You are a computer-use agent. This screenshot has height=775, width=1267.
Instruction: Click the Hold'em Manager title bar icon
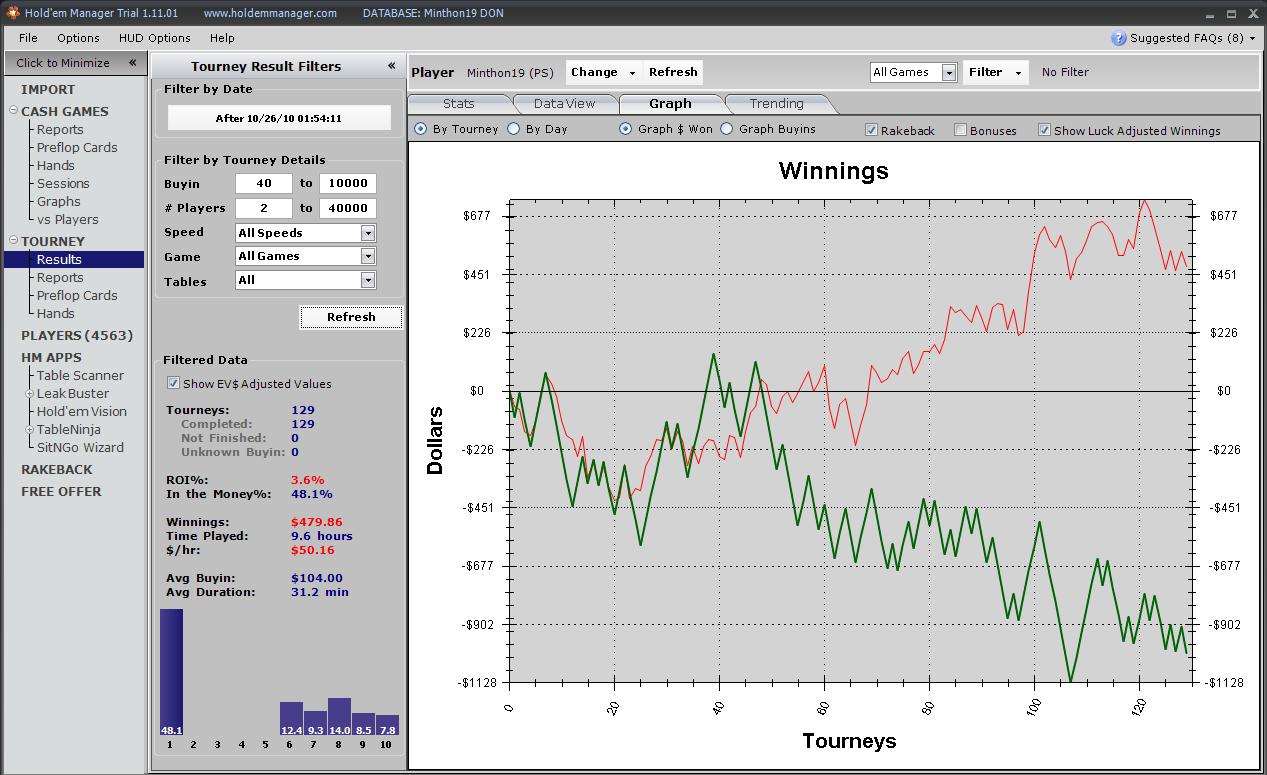click(13, 13)
